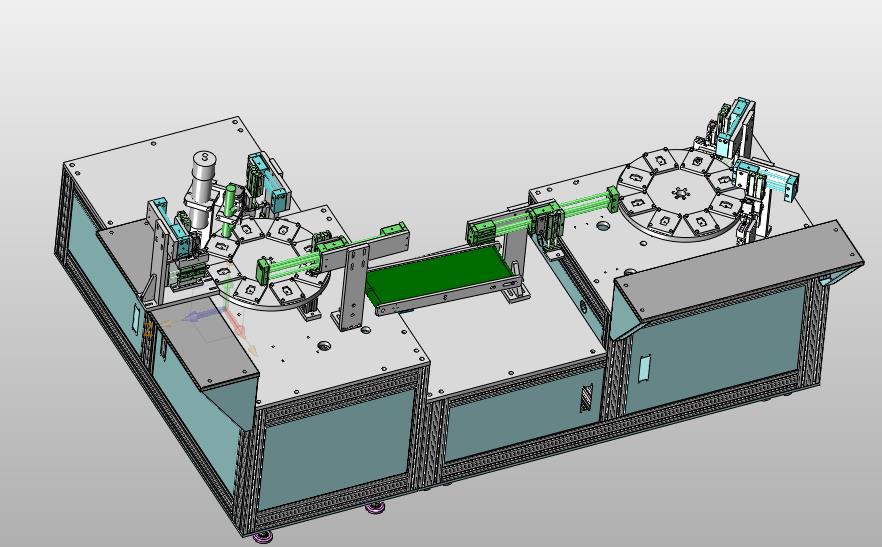Screen dimensions: 882x547
Task: Select the green vertical cylinder beside S cylinder
Action: click(229, 208)
